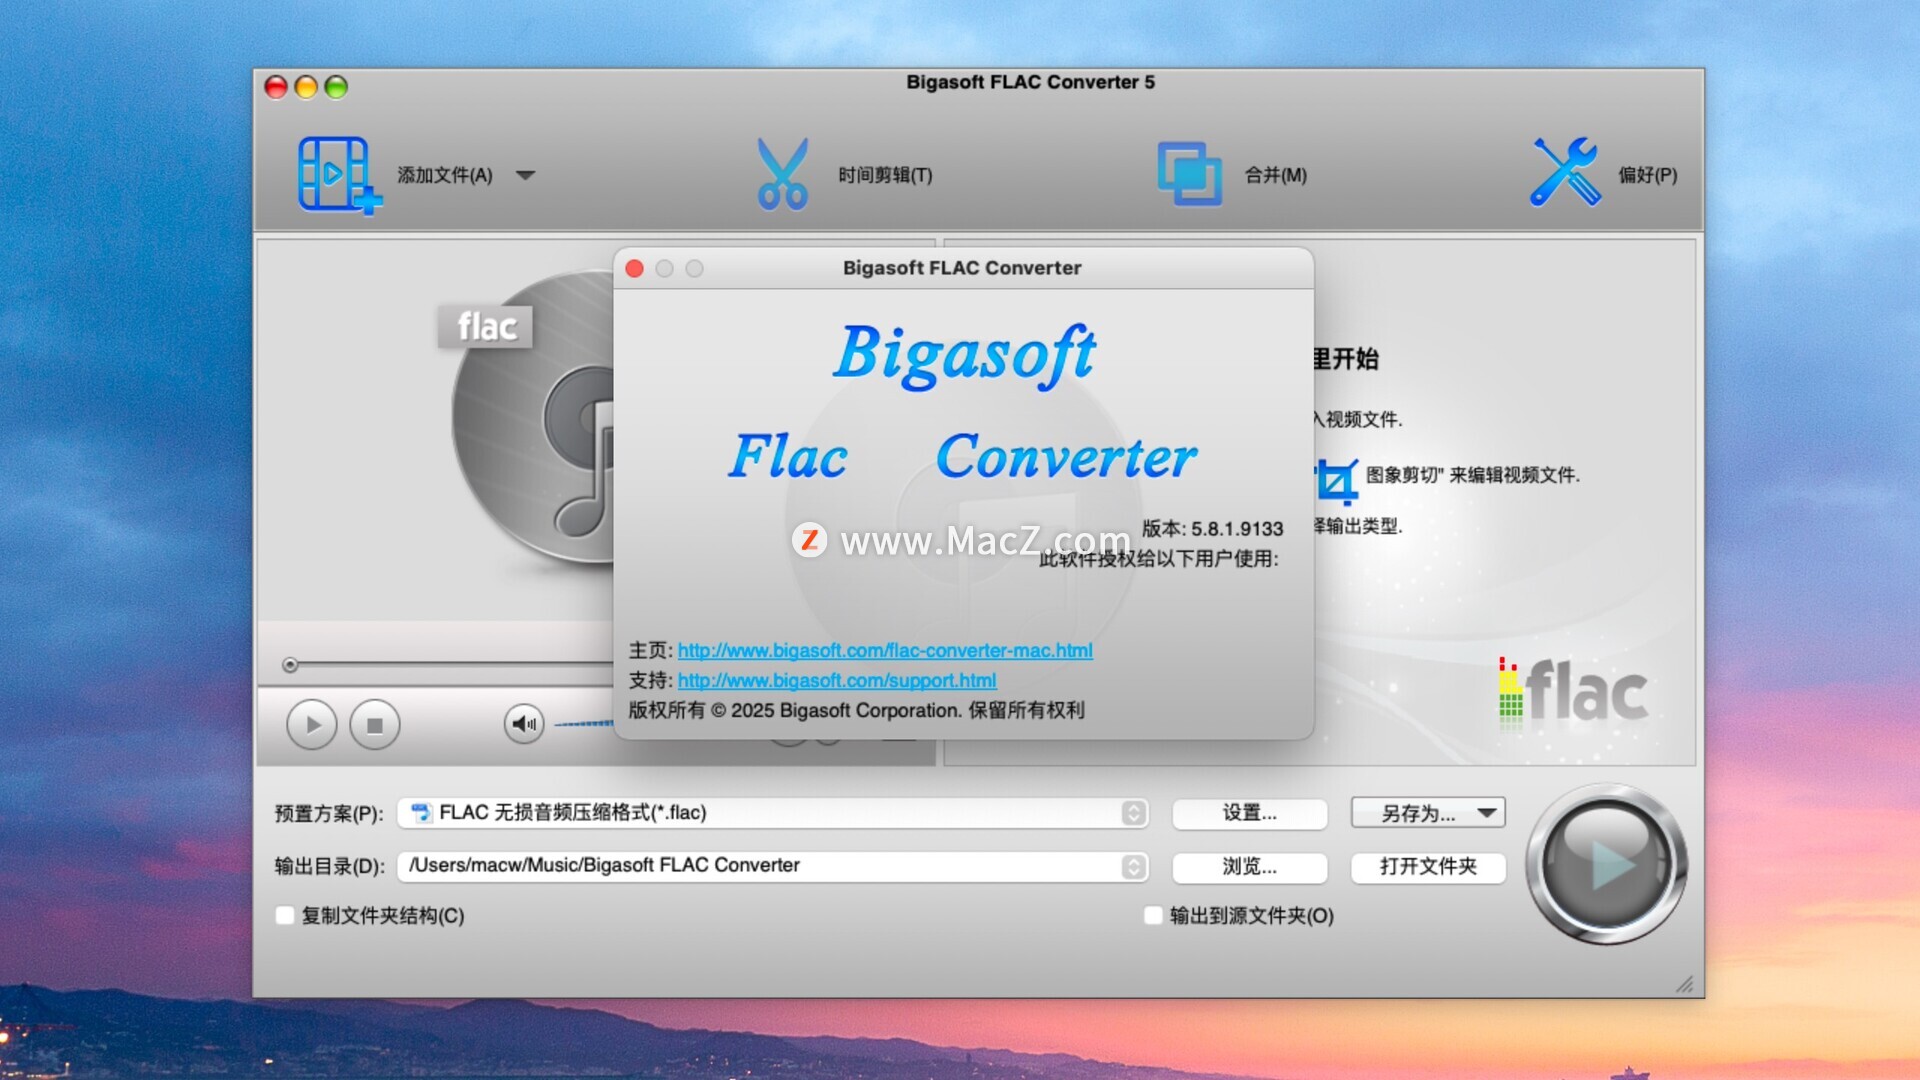Click the copyright 2025 Bigasoft Corporation text
Viewport: 1920px width, 1080px height.
coord(856,710)
